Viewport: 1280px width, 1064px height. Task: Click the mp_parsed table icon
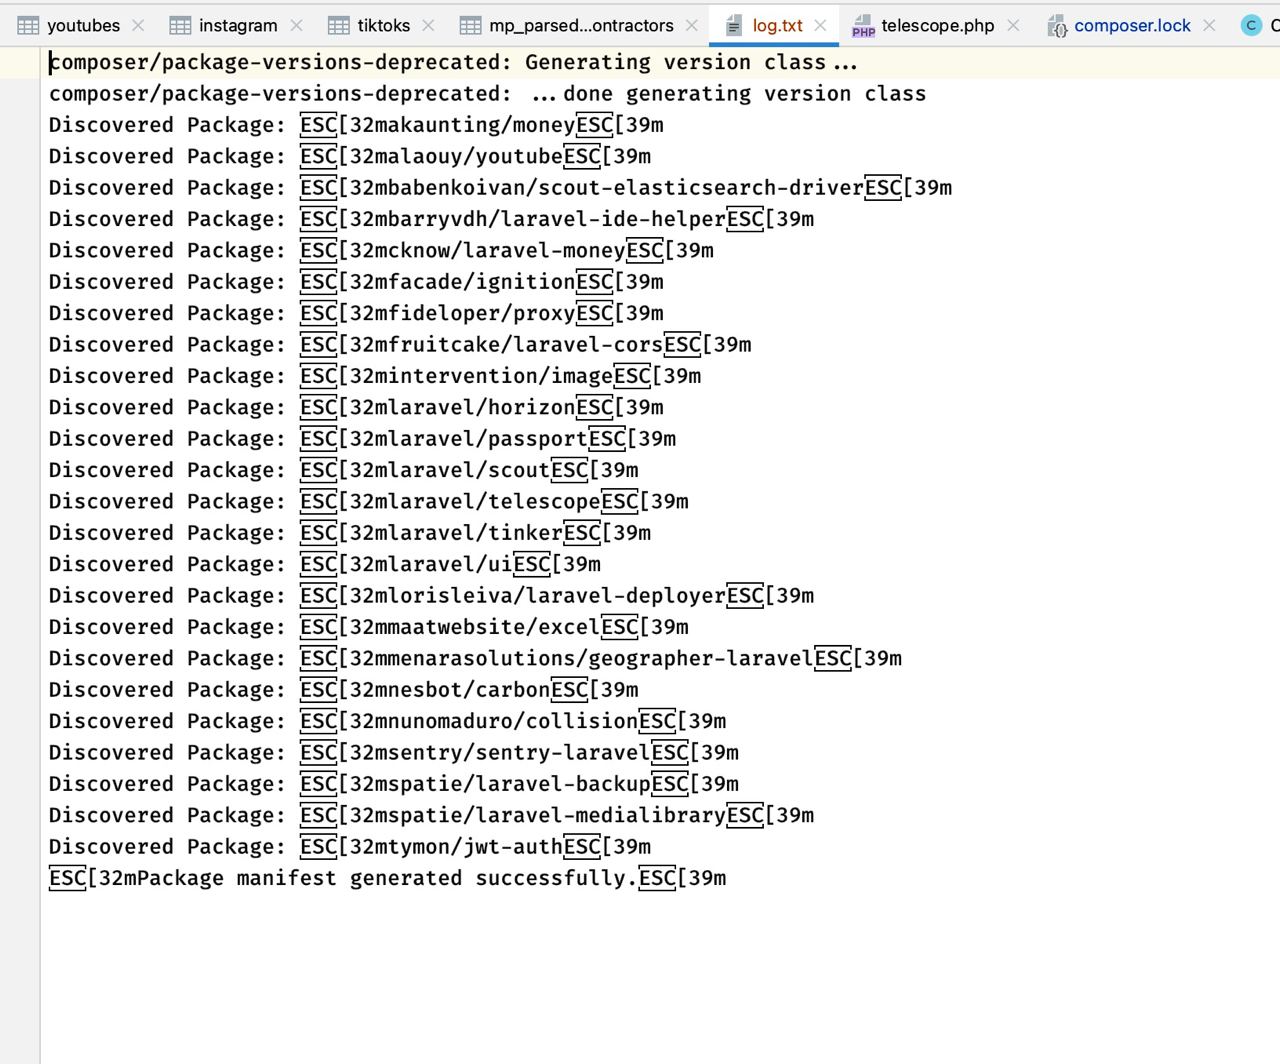pos(470,25)
